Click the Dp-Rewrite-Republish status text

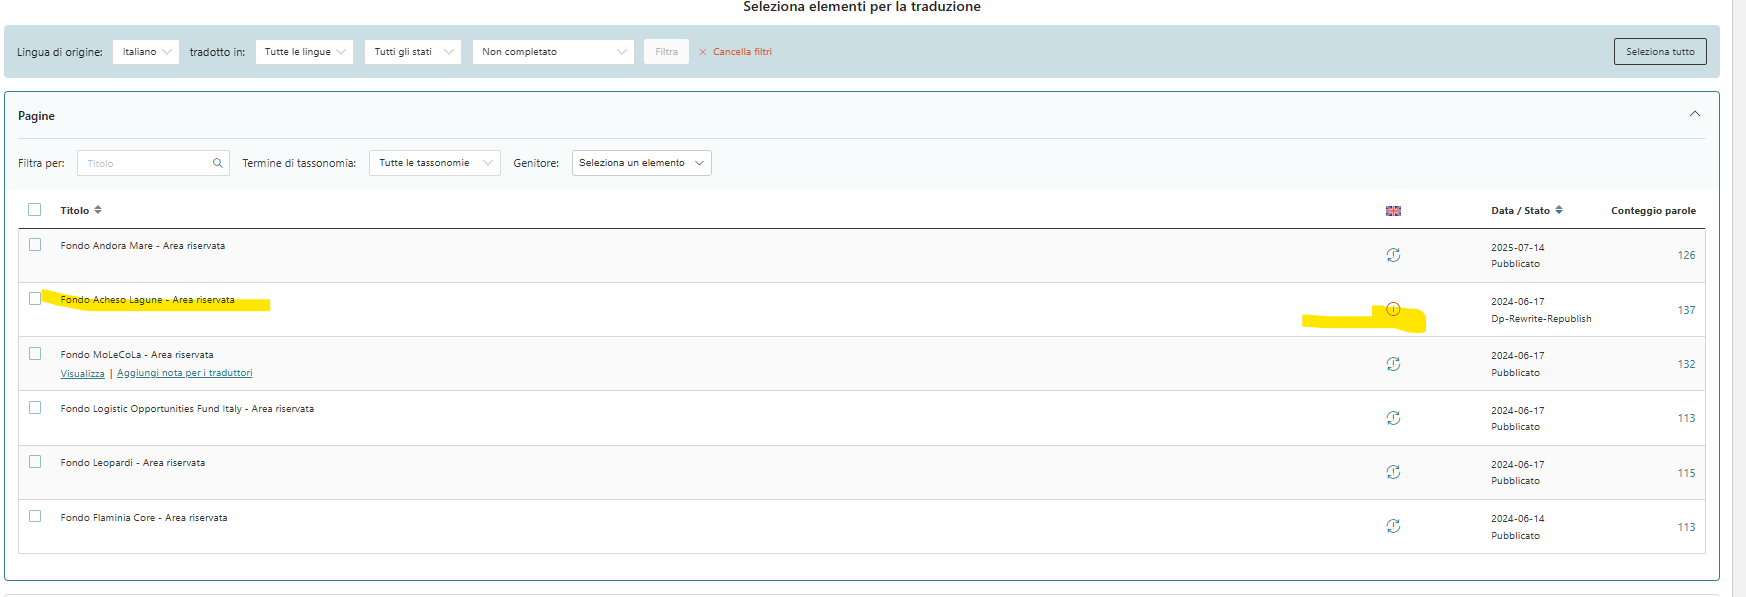point(1541,319)
